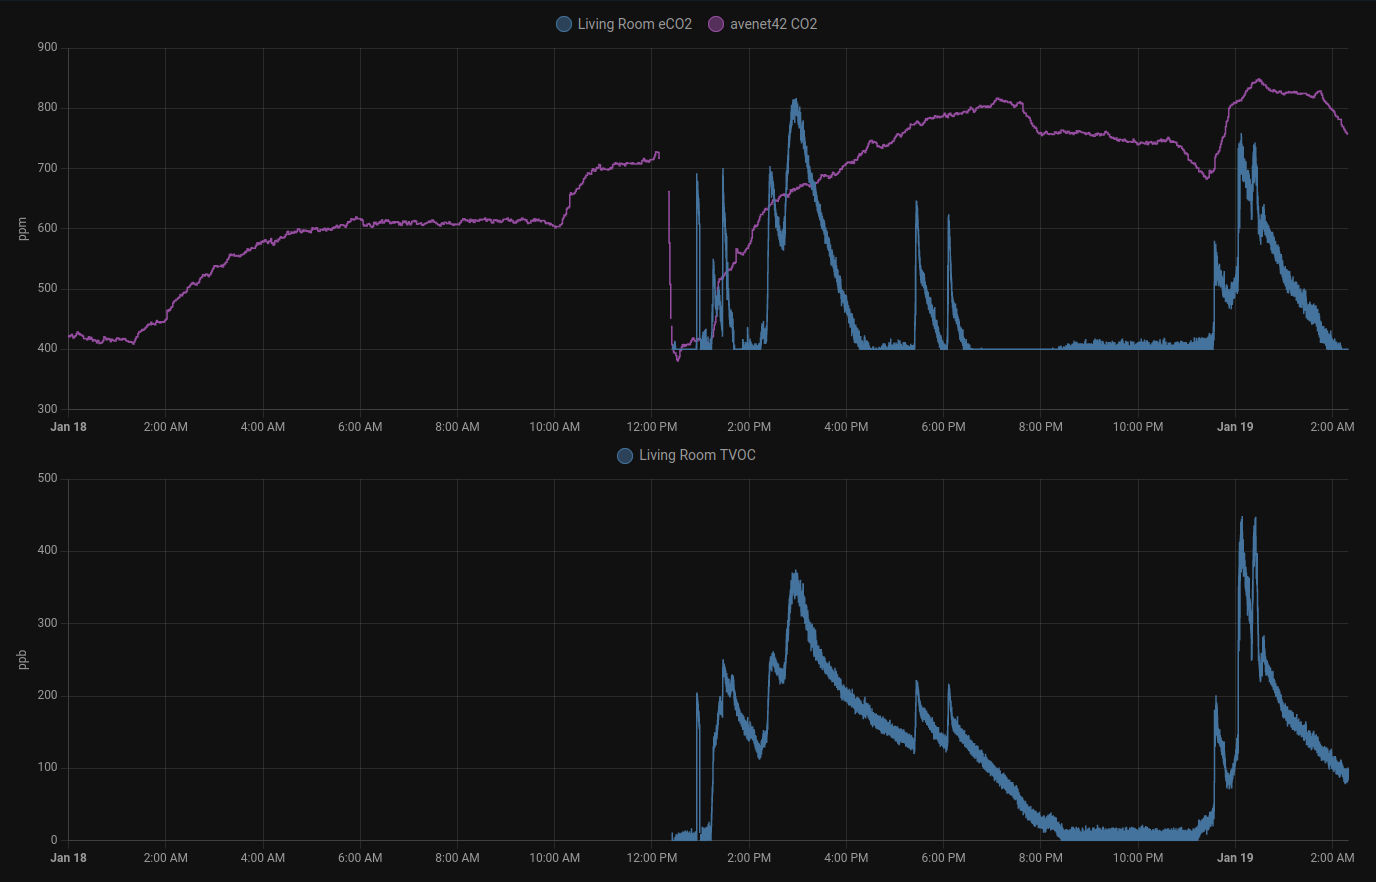This screenshot has width=1376, height=882.
Task: Click the 'ppm' y-axis title
Action: point(23,229)
